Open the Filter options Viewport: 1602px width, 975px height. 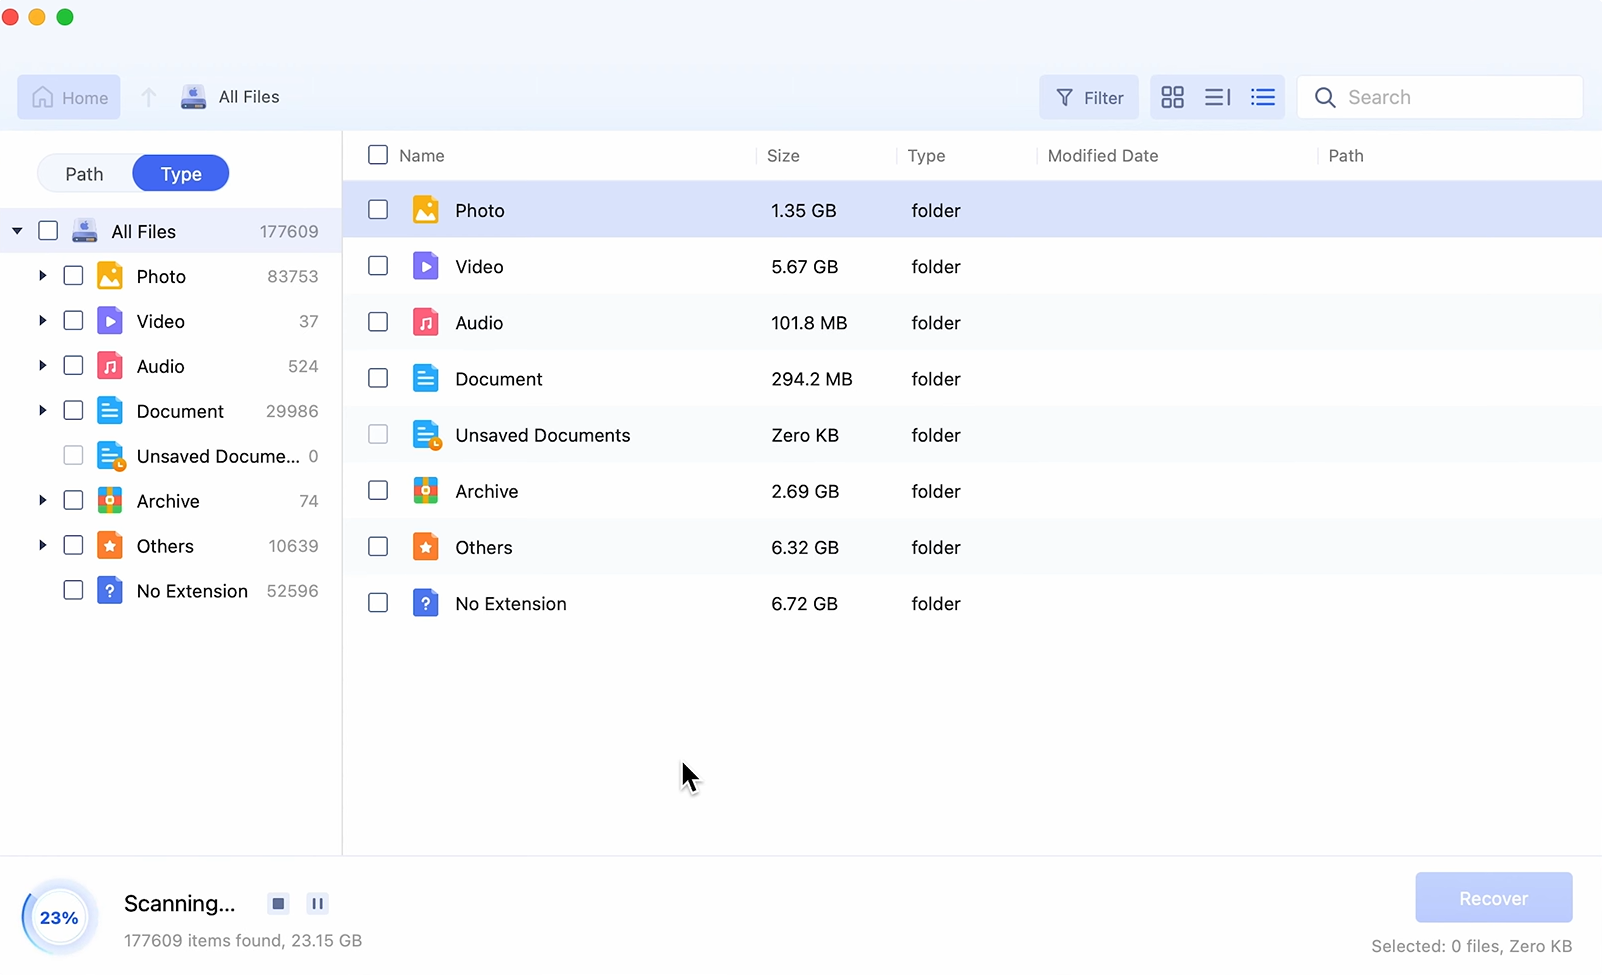pyautogui.click(x=1089, y=97)
